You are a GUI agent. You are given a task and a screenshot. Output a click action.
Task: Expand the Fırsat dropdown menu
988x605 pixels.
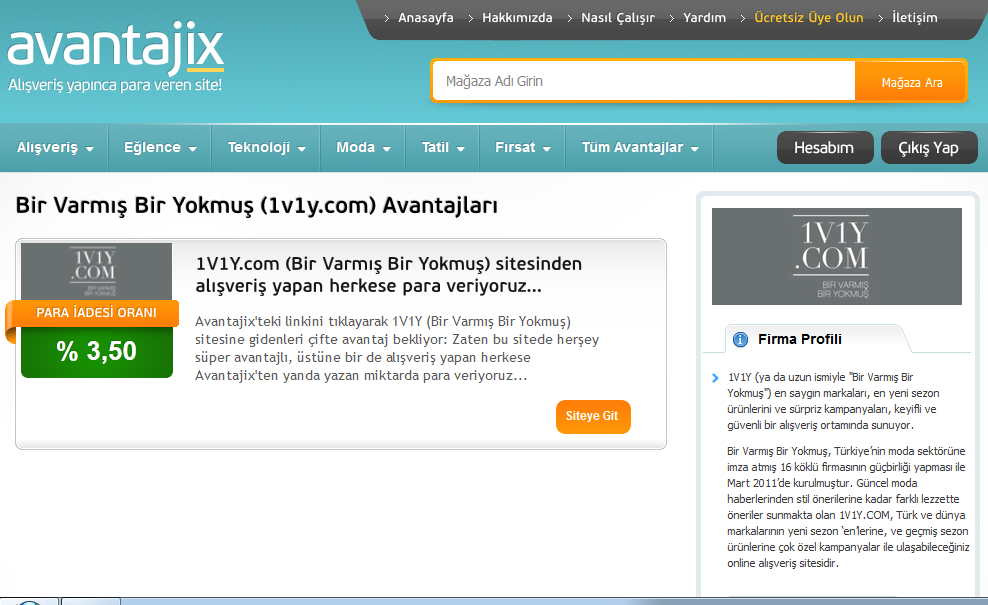pos(522,147)
